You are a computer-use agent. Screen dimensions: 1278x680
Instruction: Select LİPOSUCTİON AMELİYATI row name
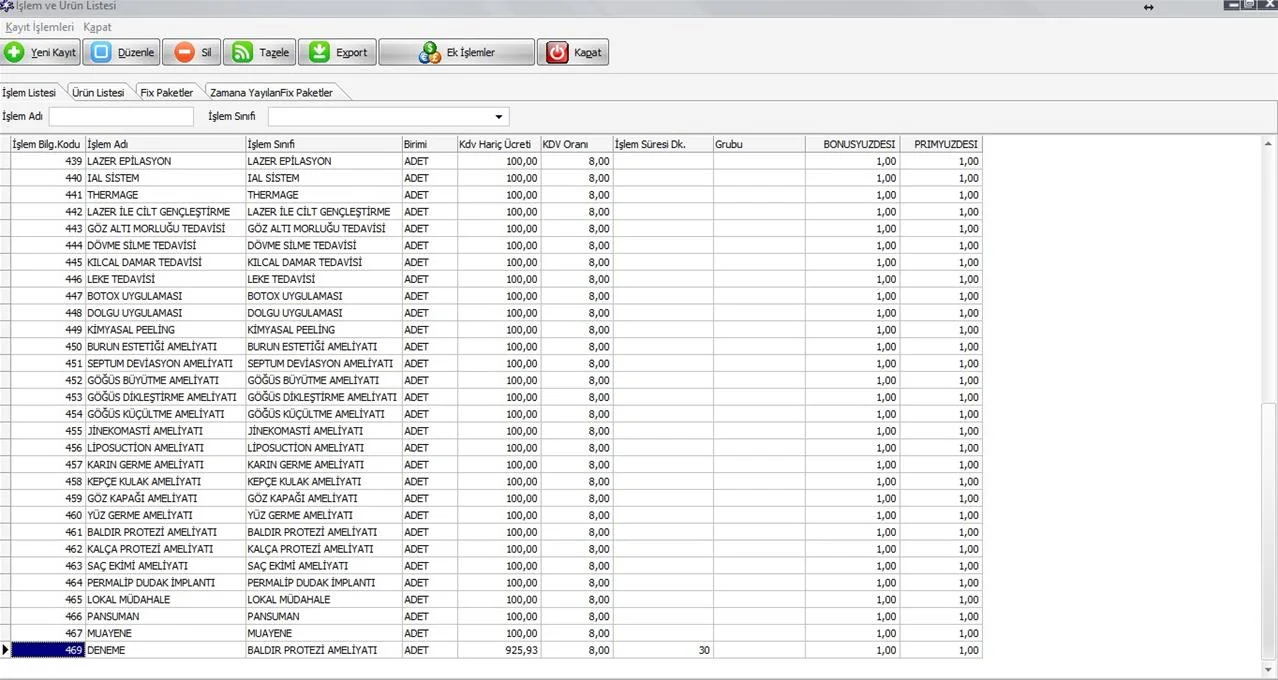coord(145,448)
